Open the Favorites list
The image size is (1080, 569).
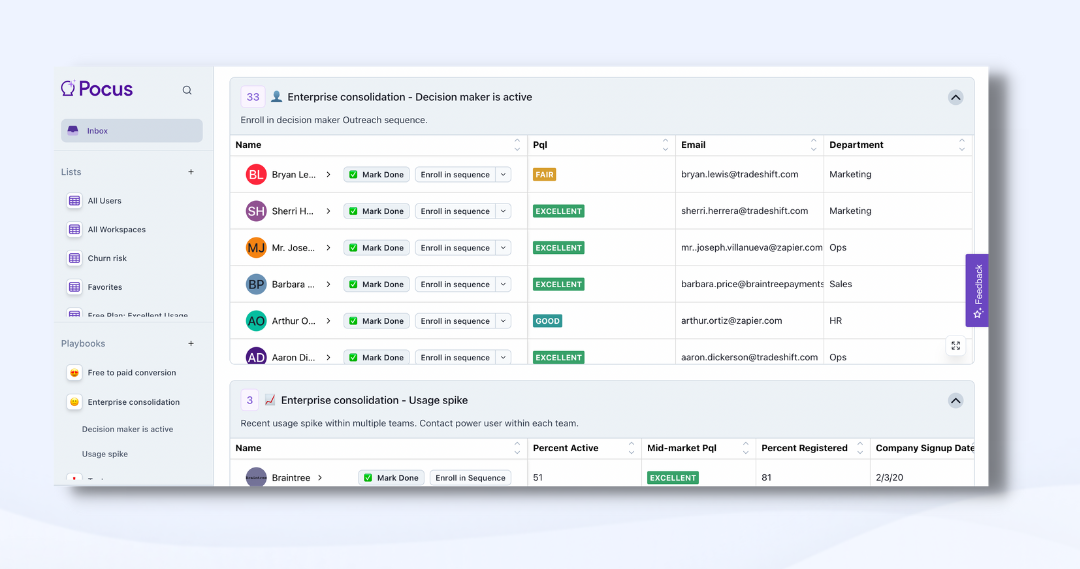[105, 287]
